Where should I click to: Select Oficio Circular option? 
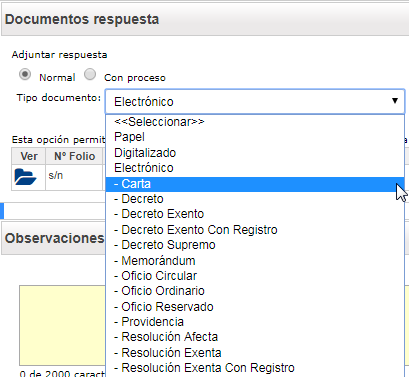pos(255,276)
